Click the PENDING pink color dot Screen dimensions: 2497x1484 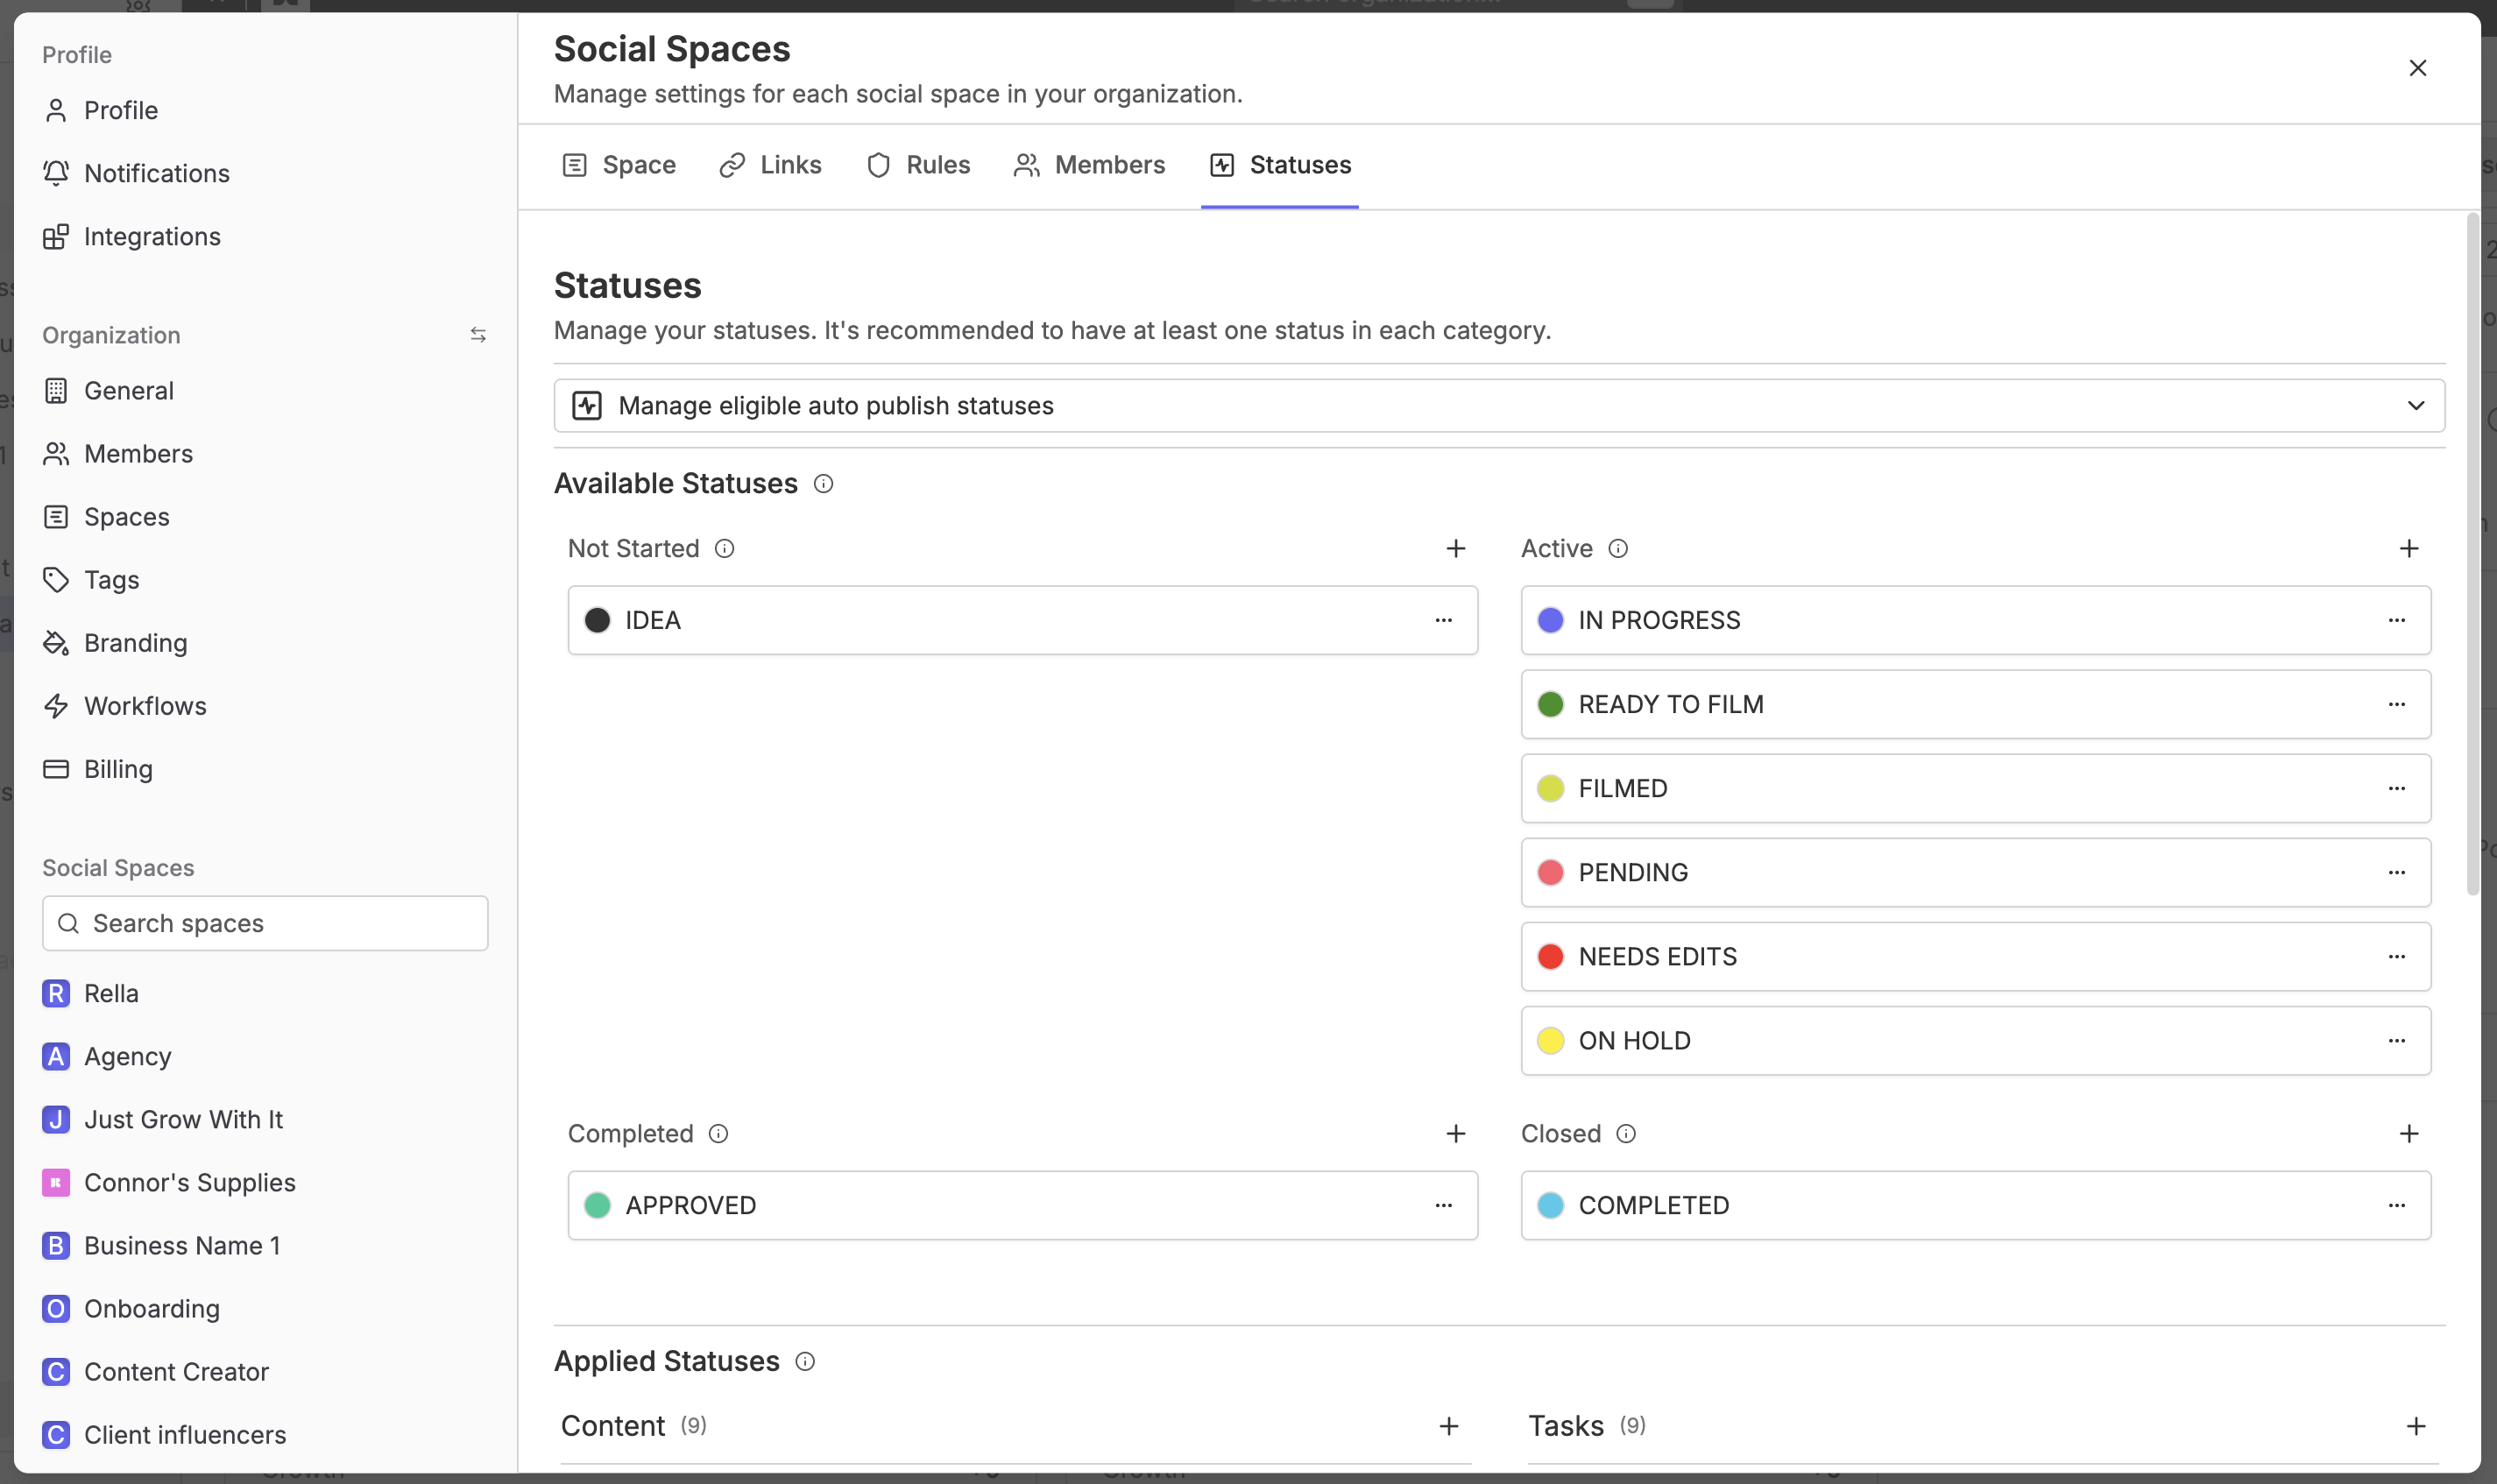tap(1550, 872)
